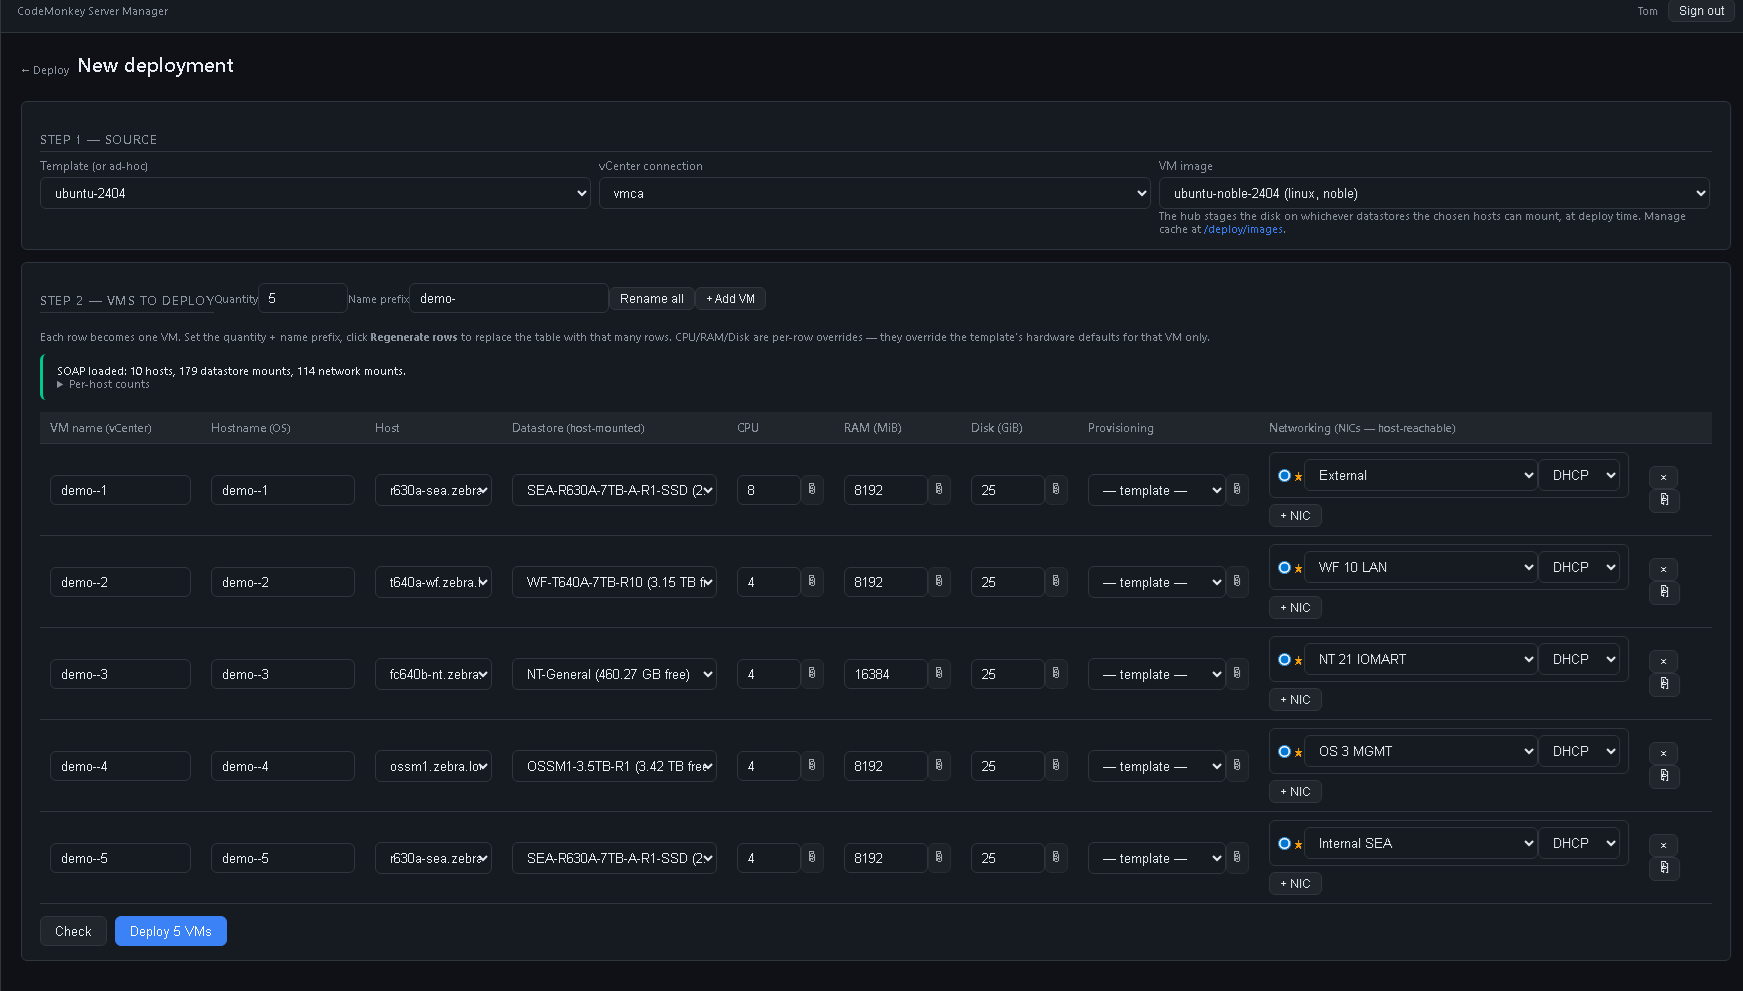Click Sign out
The height and width of the screenshot is (991, 1743).
pyautogui.click(x=1701, y=11)
